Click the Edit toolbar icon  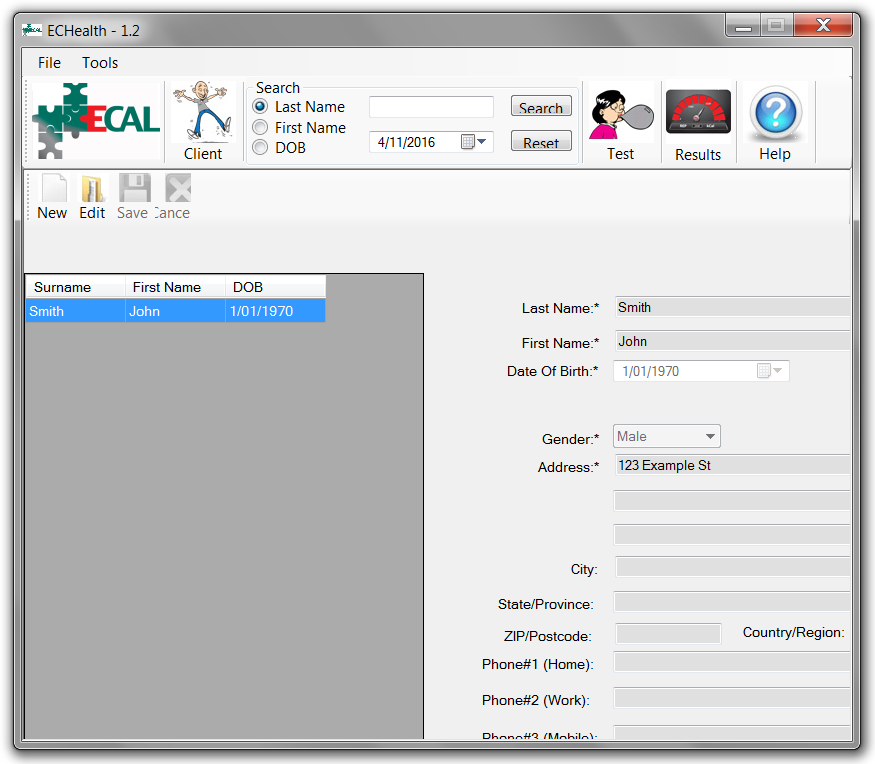click(x=92, y=196)
